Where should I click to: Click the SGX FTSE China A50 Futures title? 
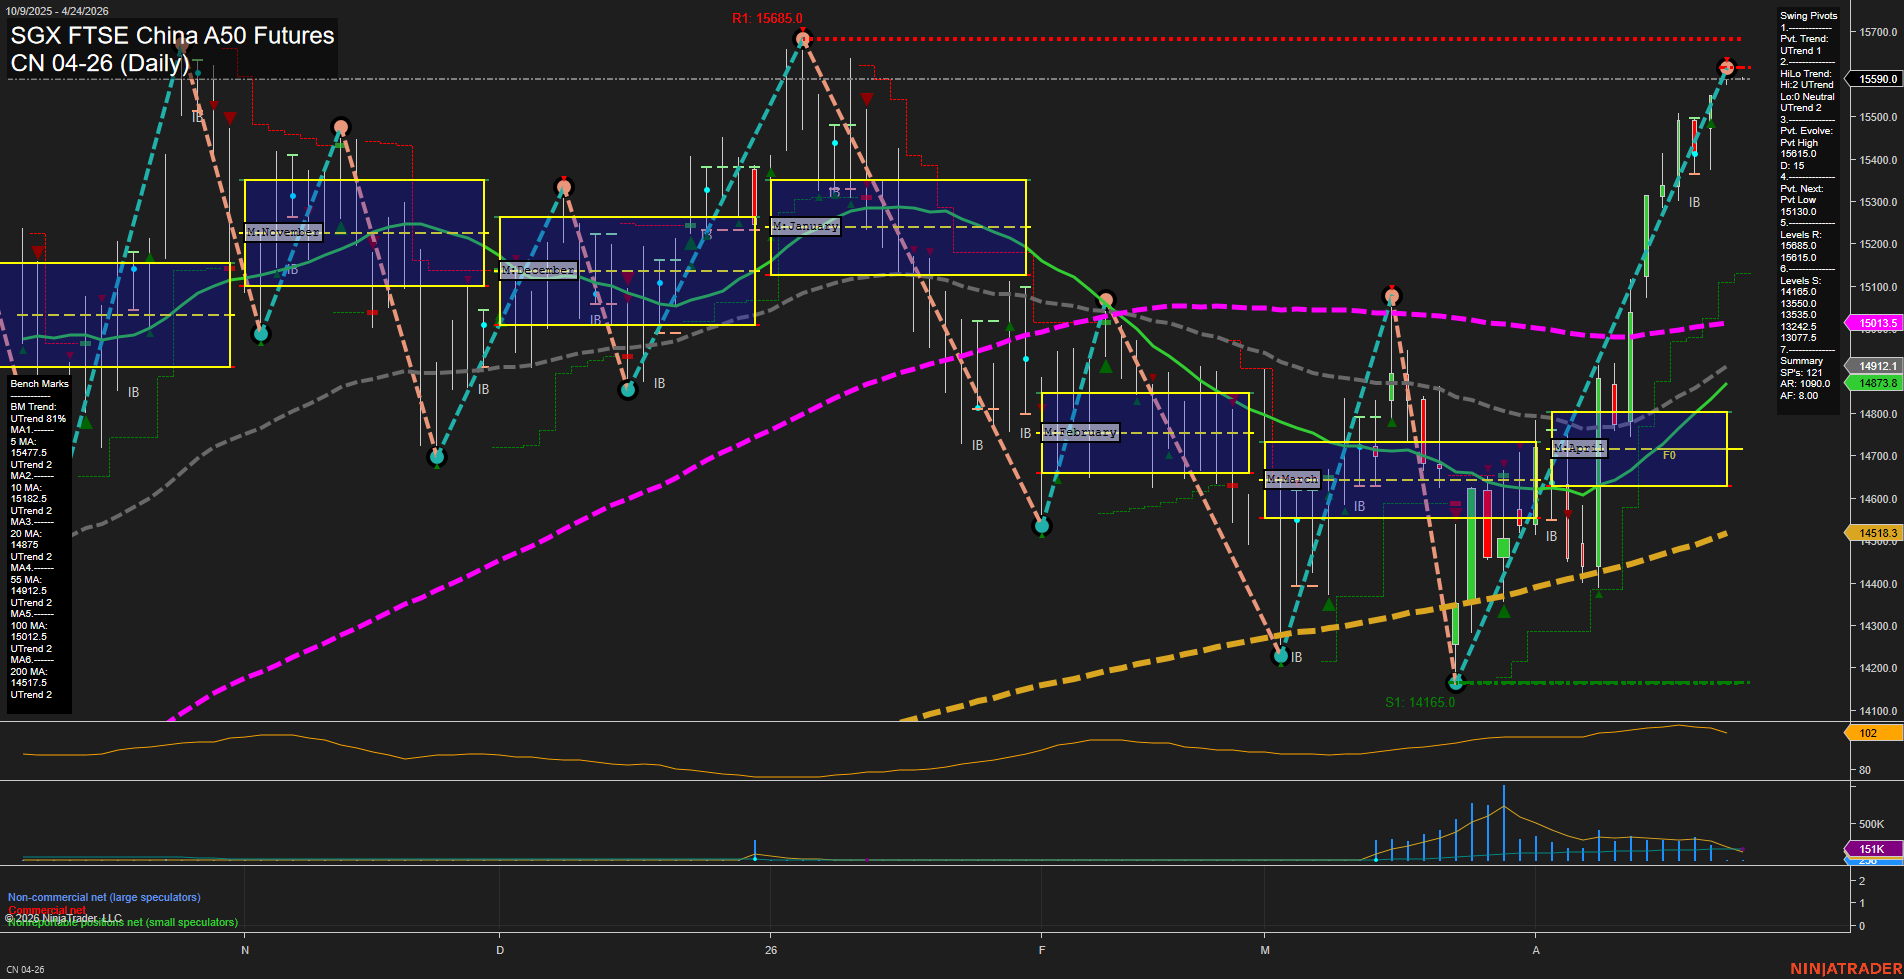172,35
